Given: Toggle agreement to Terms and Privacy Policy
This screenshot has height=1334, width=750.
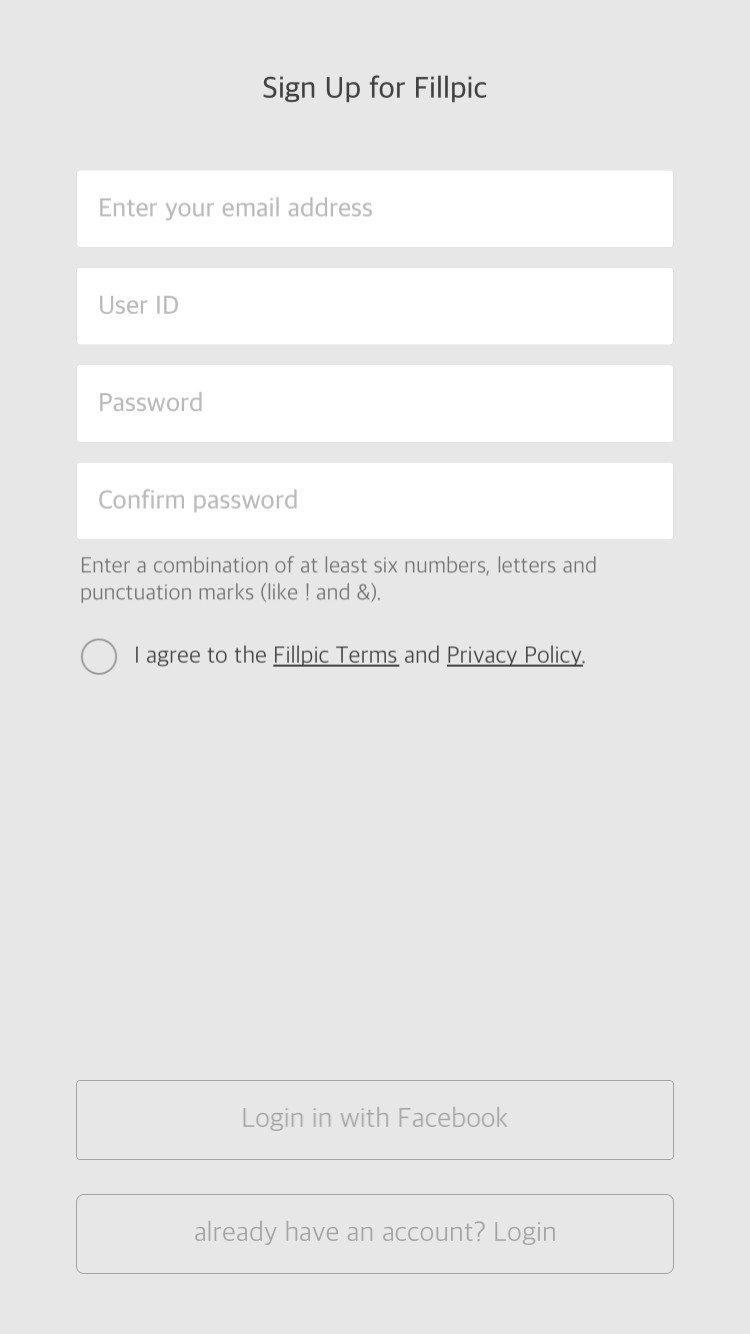Looking at the screenshot, I should [99, 656].
